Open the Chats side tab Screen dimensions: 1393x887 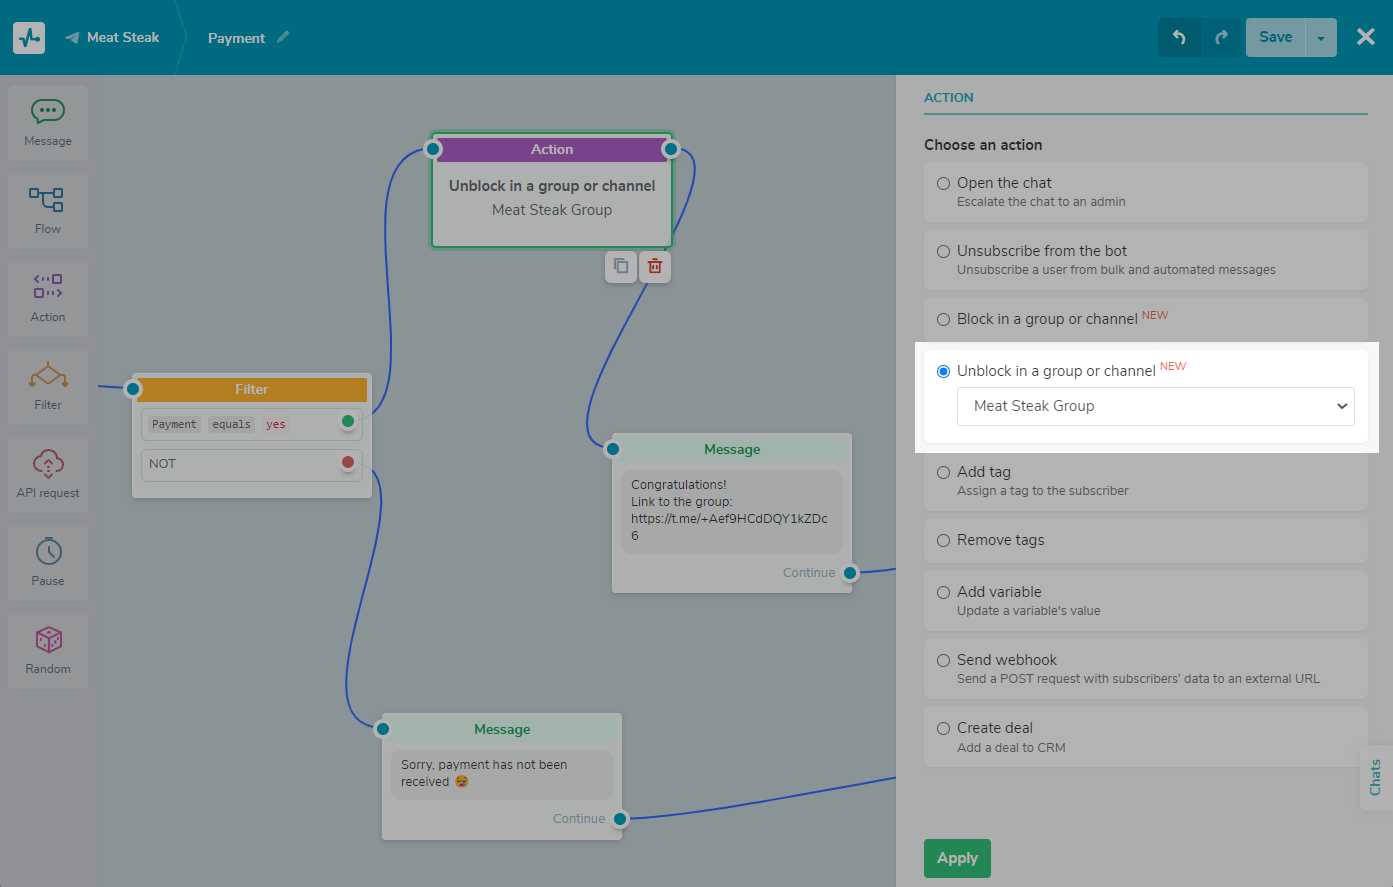pyautogui.click(x=1375, y=777)
